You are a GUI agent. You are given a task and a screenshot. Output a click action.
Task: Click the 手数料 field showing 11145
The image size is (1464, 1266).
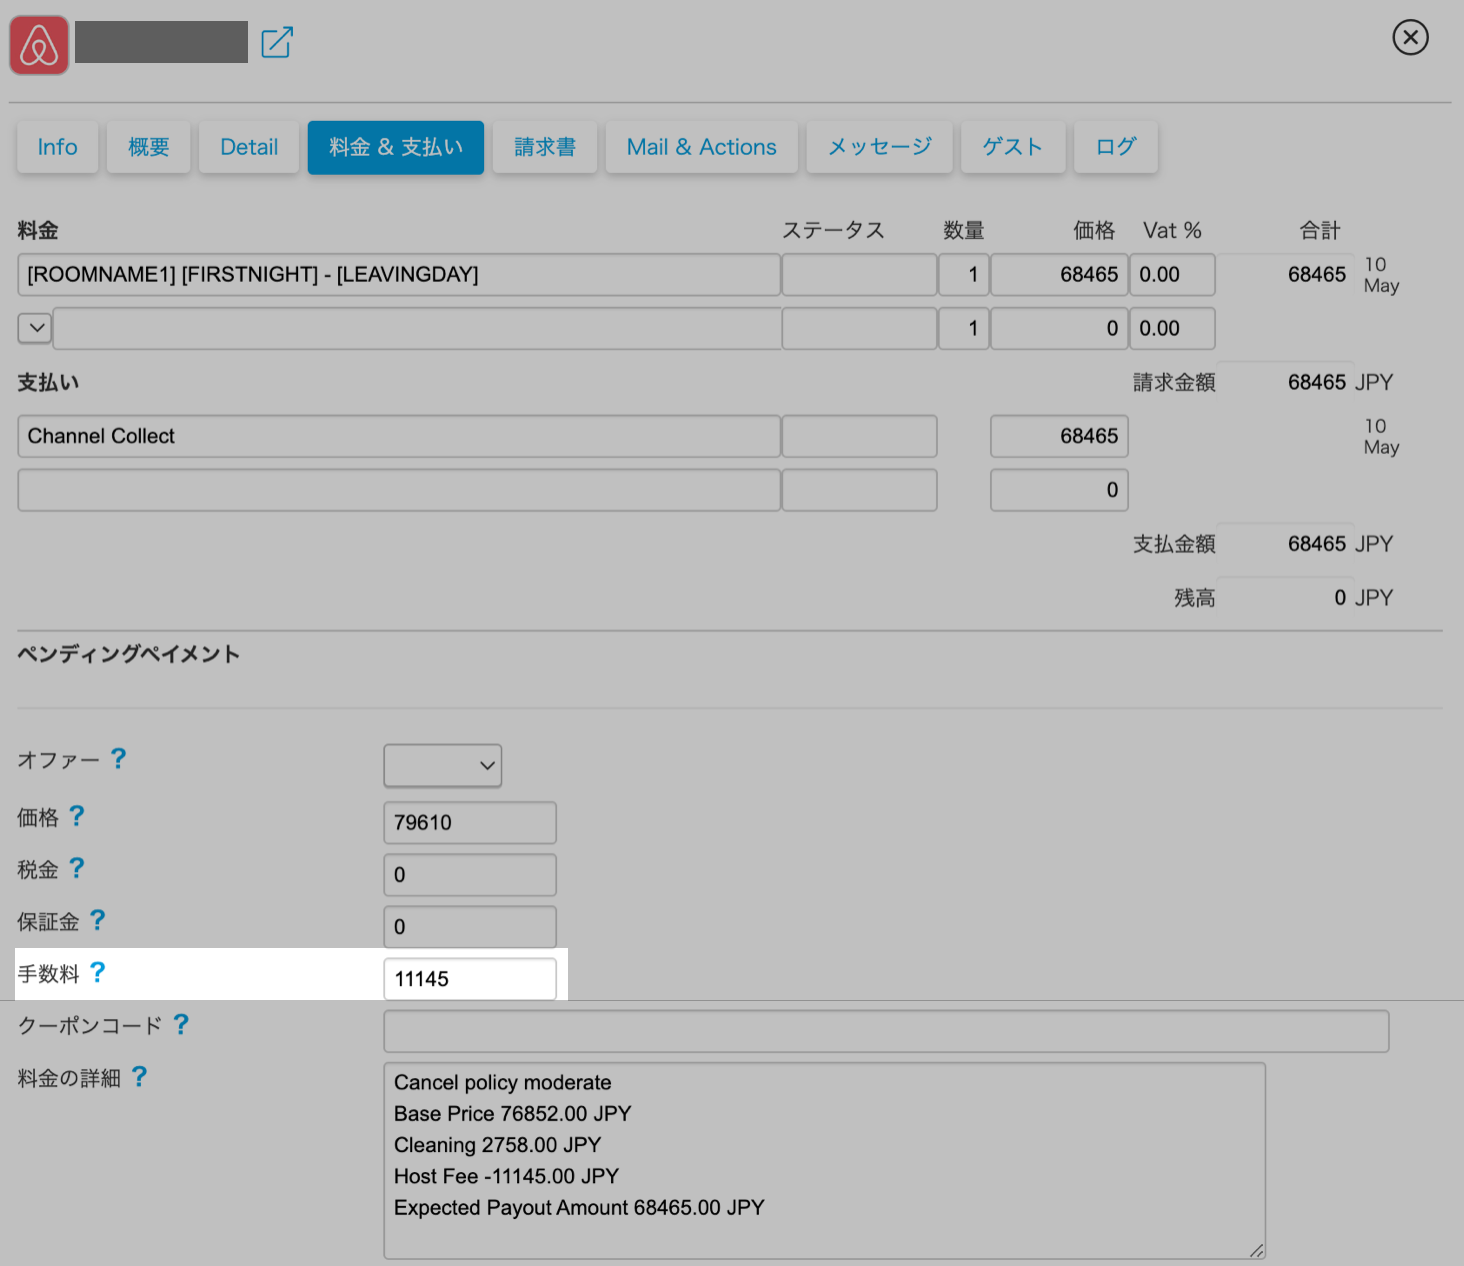coord(470,979)
